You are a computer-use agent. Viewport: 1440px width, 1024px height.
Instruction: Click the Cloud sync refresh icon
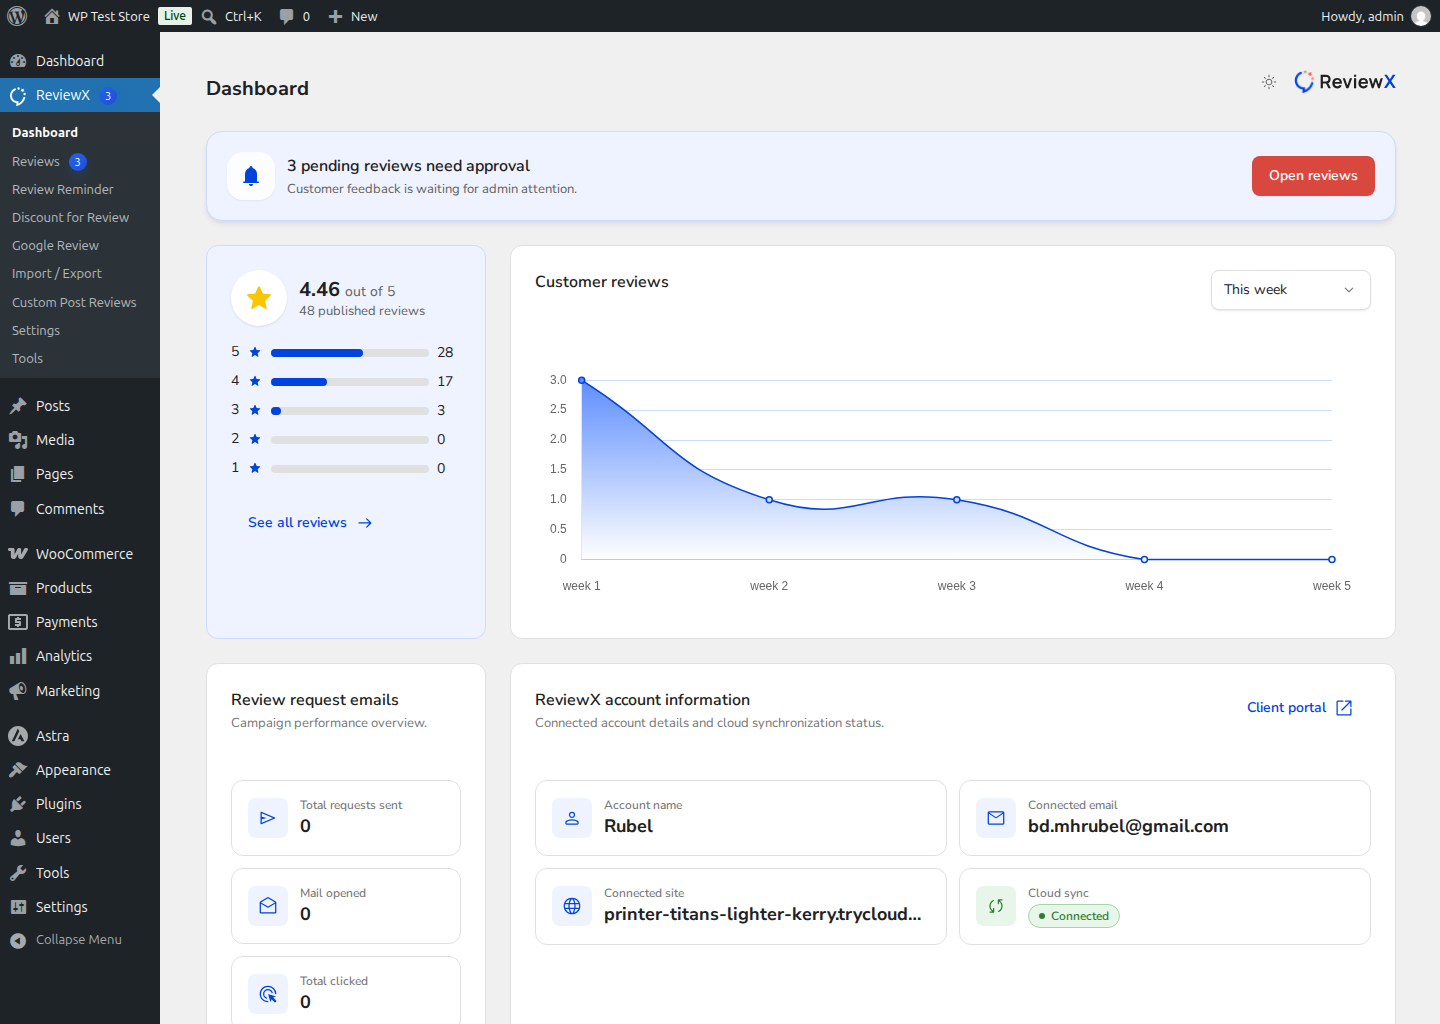[x=996, y=906]
